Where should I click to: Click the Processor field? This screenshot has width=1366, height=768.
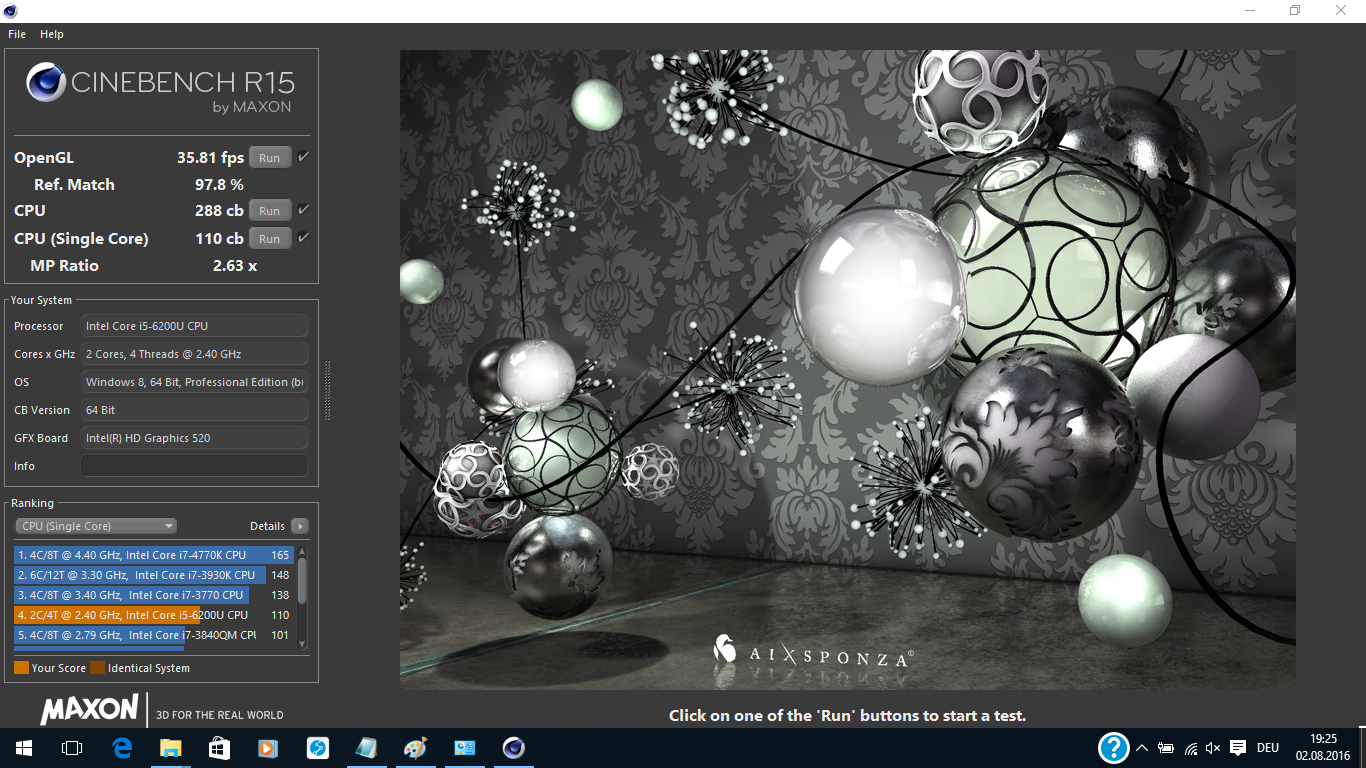194,326
